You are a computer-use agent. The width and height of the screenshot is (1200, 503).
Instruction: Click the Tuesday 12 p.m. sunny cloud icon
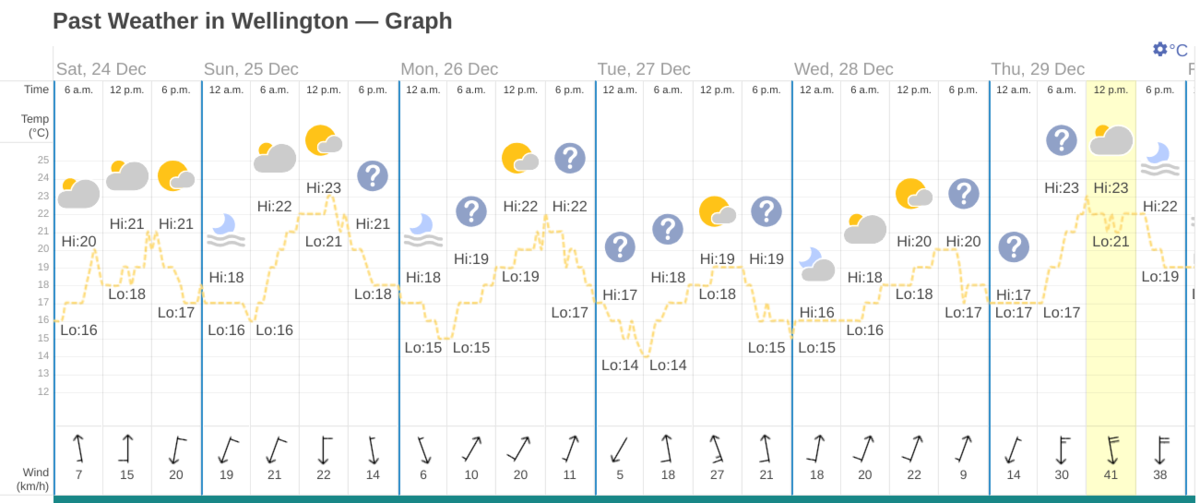717,212
